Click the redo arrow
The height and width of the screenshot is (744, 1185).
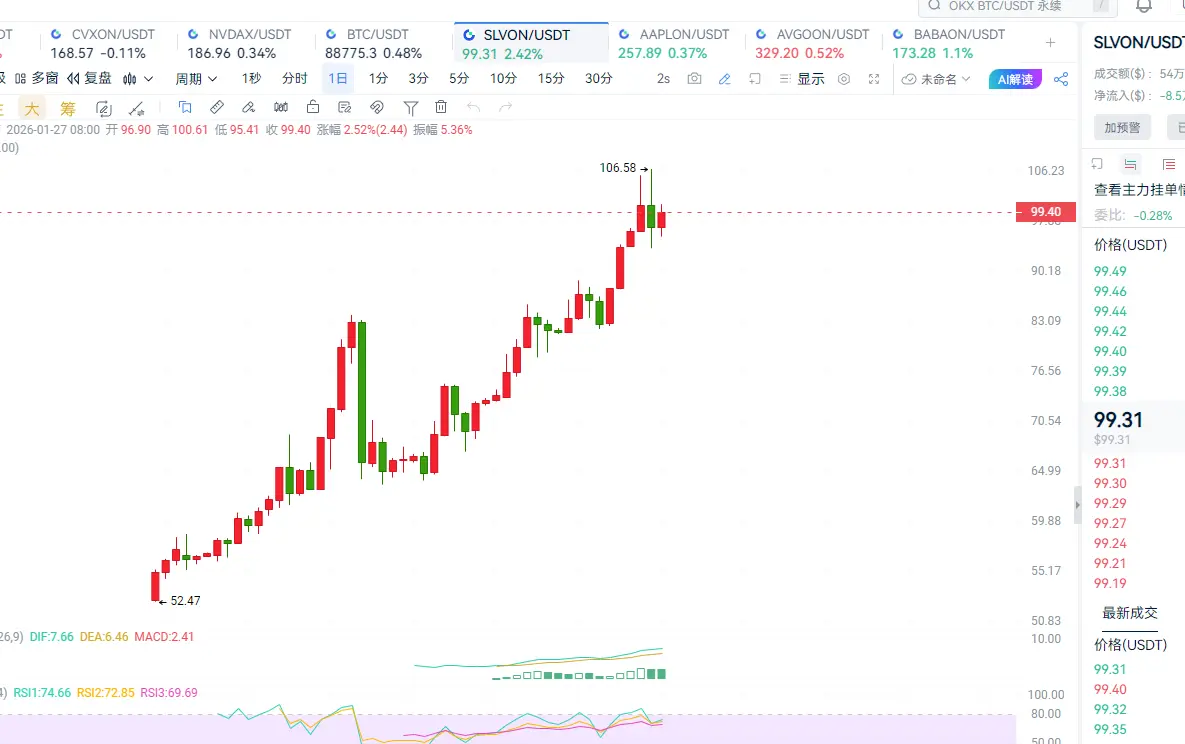[x=506, y=107]
